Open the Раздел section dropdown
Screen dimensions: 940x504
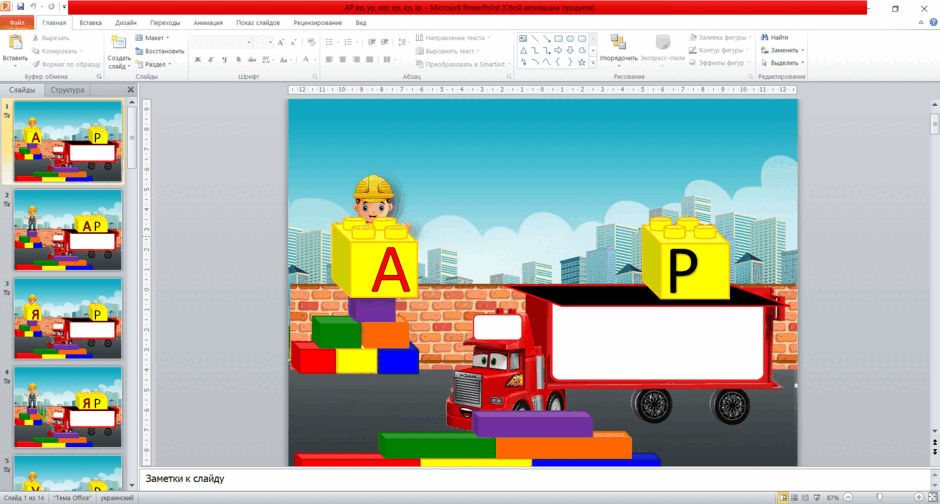[x=153, y=64]
